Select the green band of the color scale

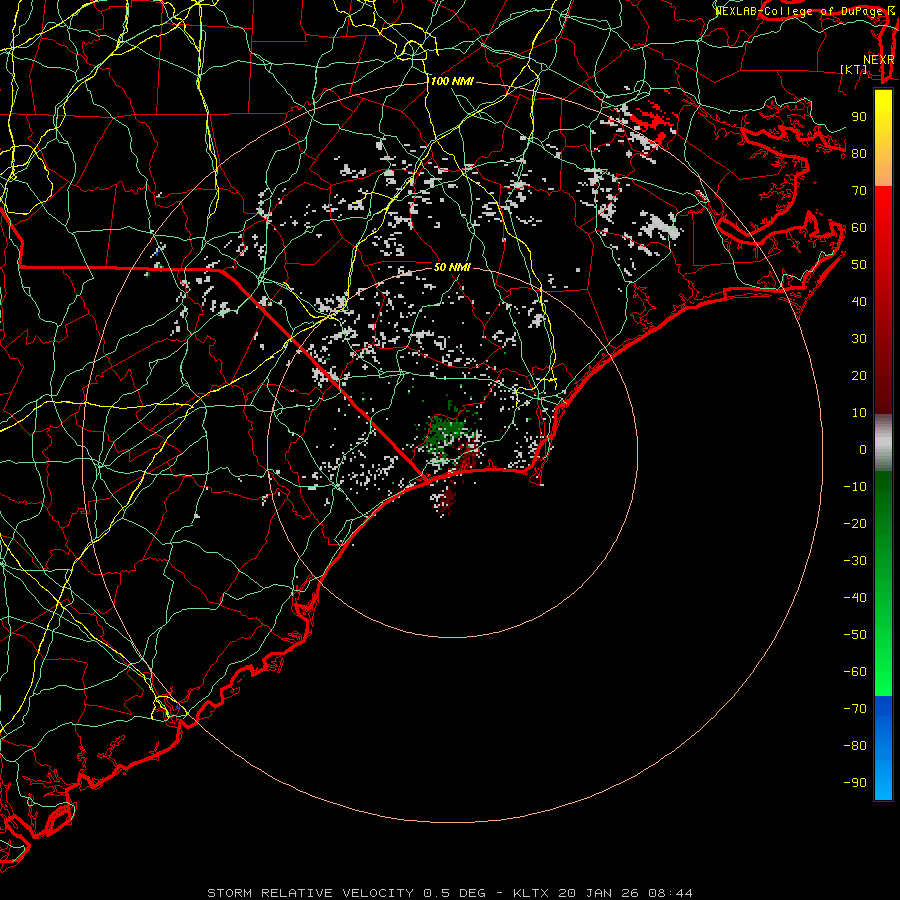click(883, 583)
